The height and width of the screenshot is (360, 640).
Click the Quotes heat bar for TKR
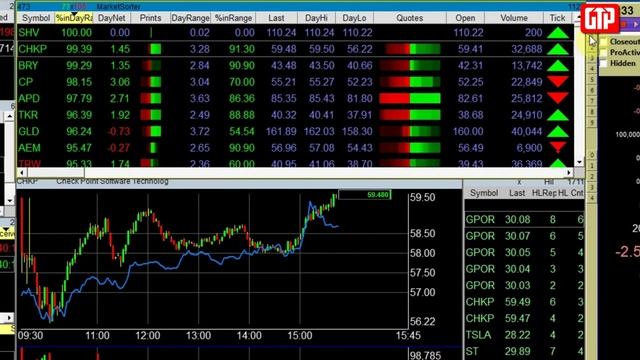pos(410,115)
